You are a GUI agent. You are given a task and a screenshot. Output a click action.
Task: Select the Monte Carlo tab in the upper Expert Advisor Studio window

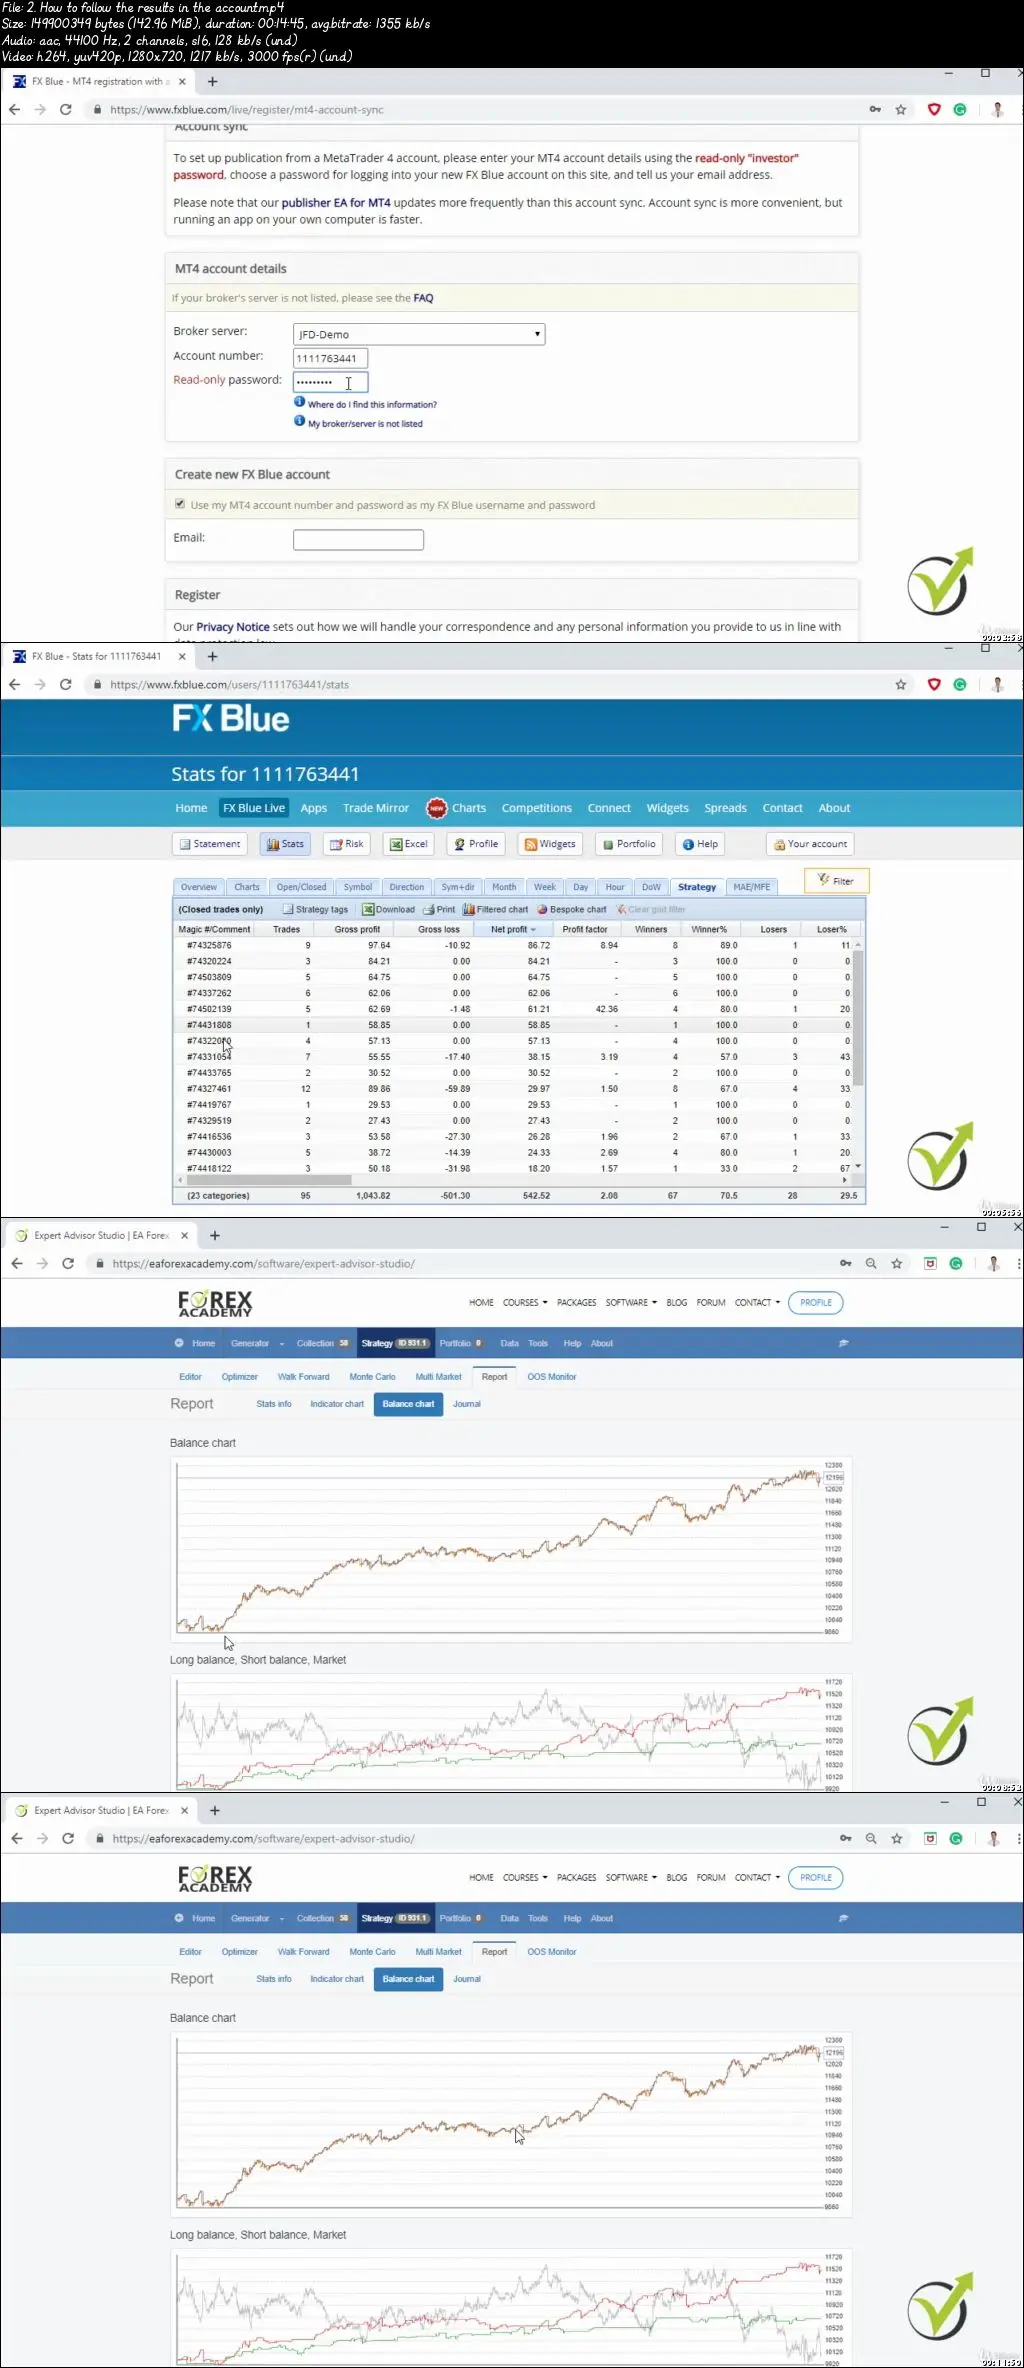click(x=372, y=1377)
